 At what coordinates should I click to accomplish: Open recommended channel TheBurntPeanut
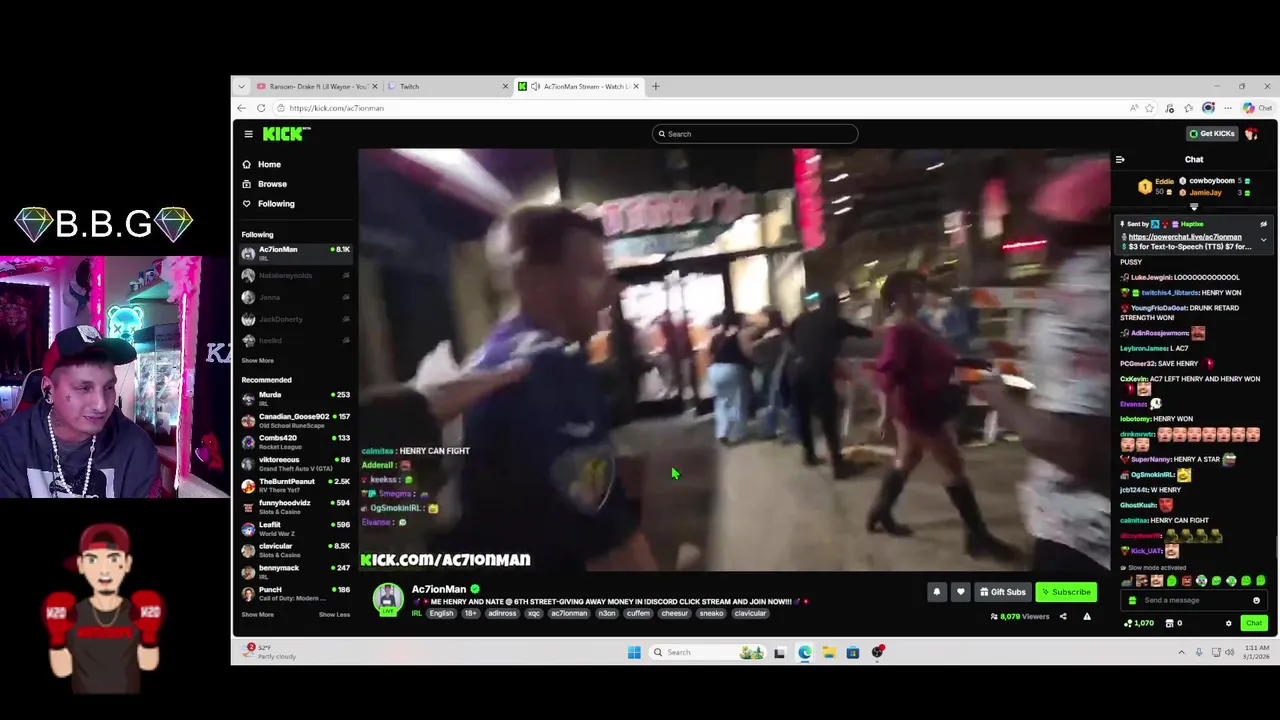click(295, 485)
